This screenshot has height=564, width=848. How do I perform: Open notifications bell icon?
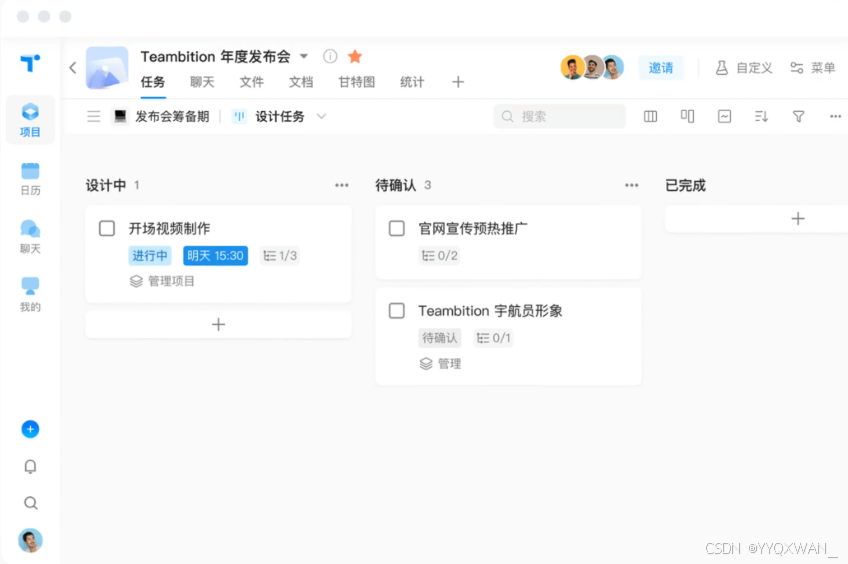click(30, 466)
